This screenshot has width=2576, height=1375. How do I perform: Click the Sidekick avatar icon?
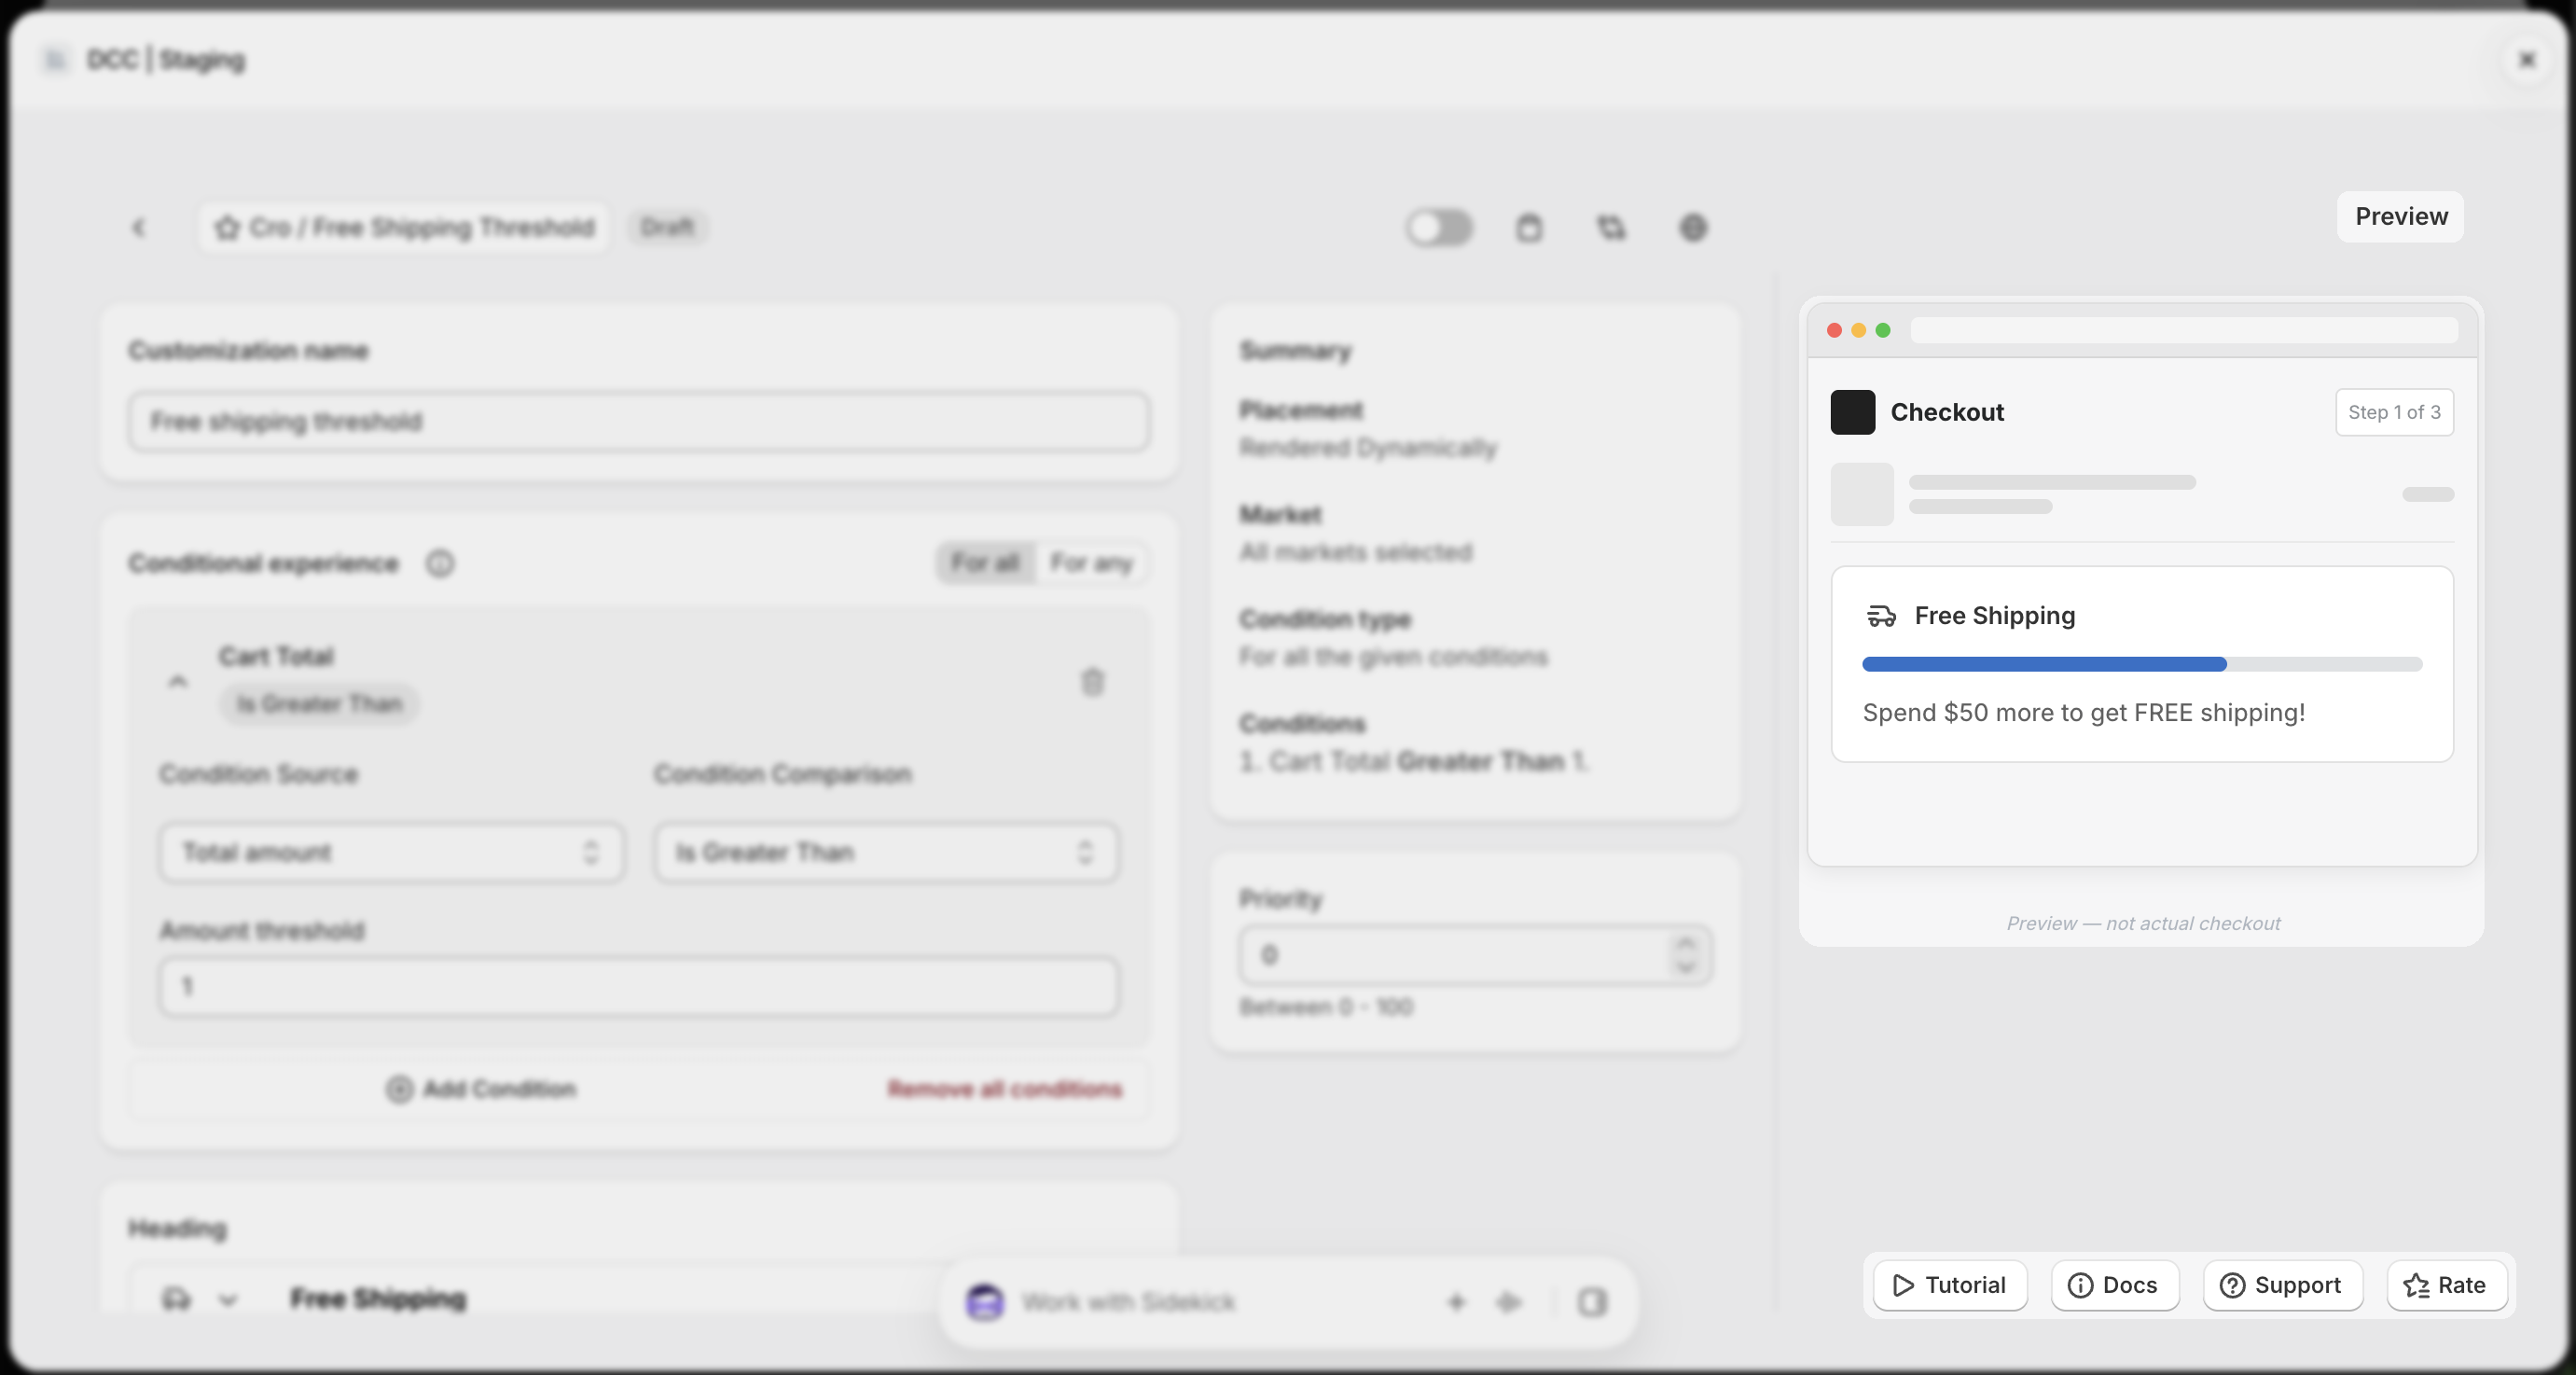pyautogui.click(x=985, y=1302)
